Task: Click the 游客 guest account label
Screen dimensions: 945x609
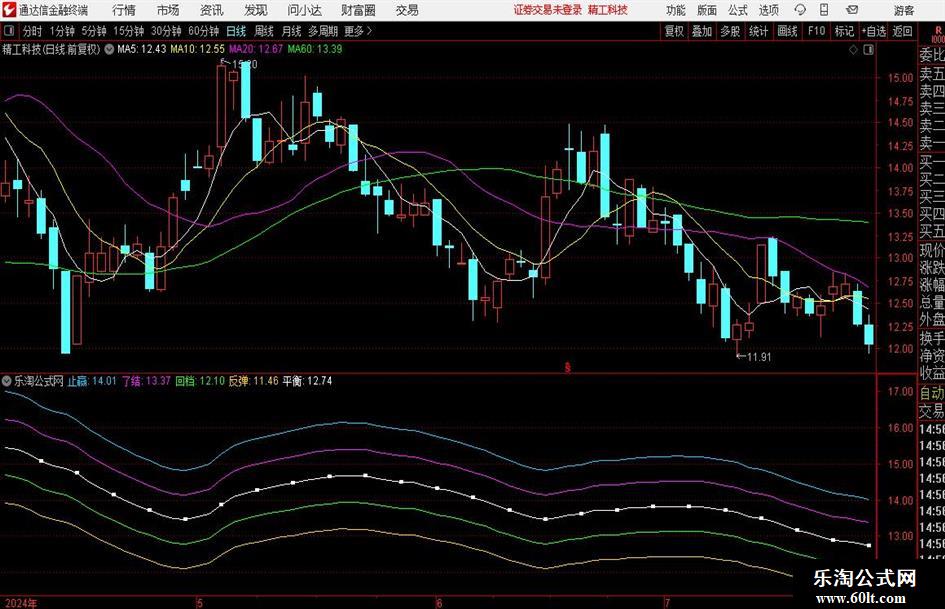Action: tap(903, 10)
